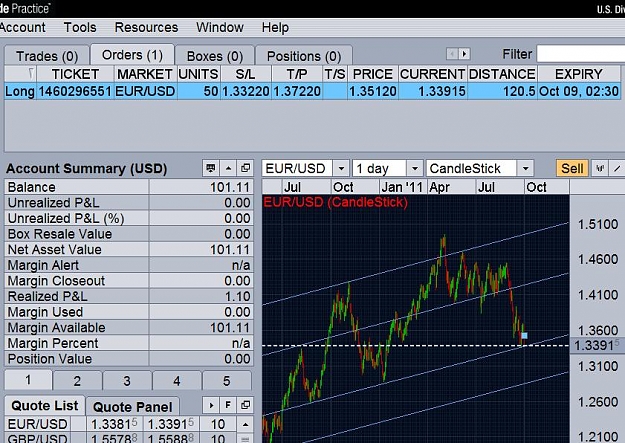Image resolution: width=625 pixels, height=443 pixels.
Task: Switch to layout tab 3
Action: [x=127, y=381]
